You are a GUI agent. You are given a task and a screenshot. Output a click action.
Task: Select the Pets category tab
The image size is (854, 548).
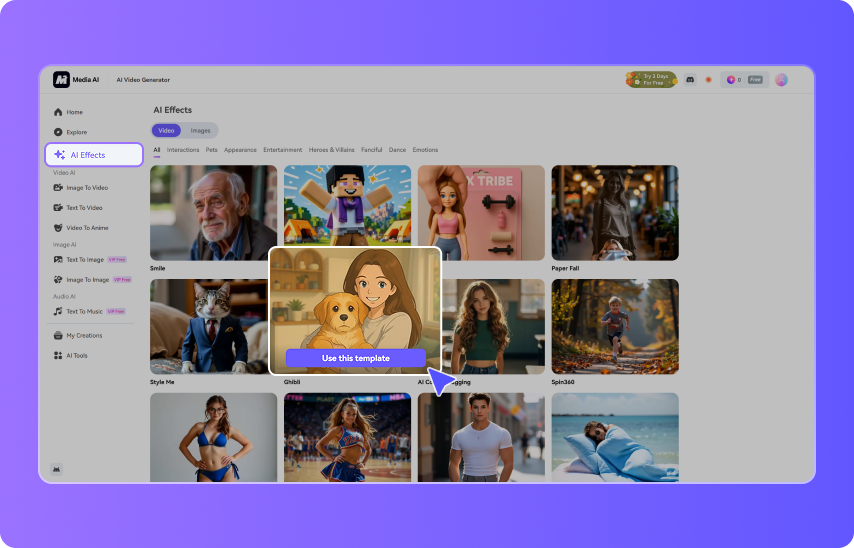point(211,150)
